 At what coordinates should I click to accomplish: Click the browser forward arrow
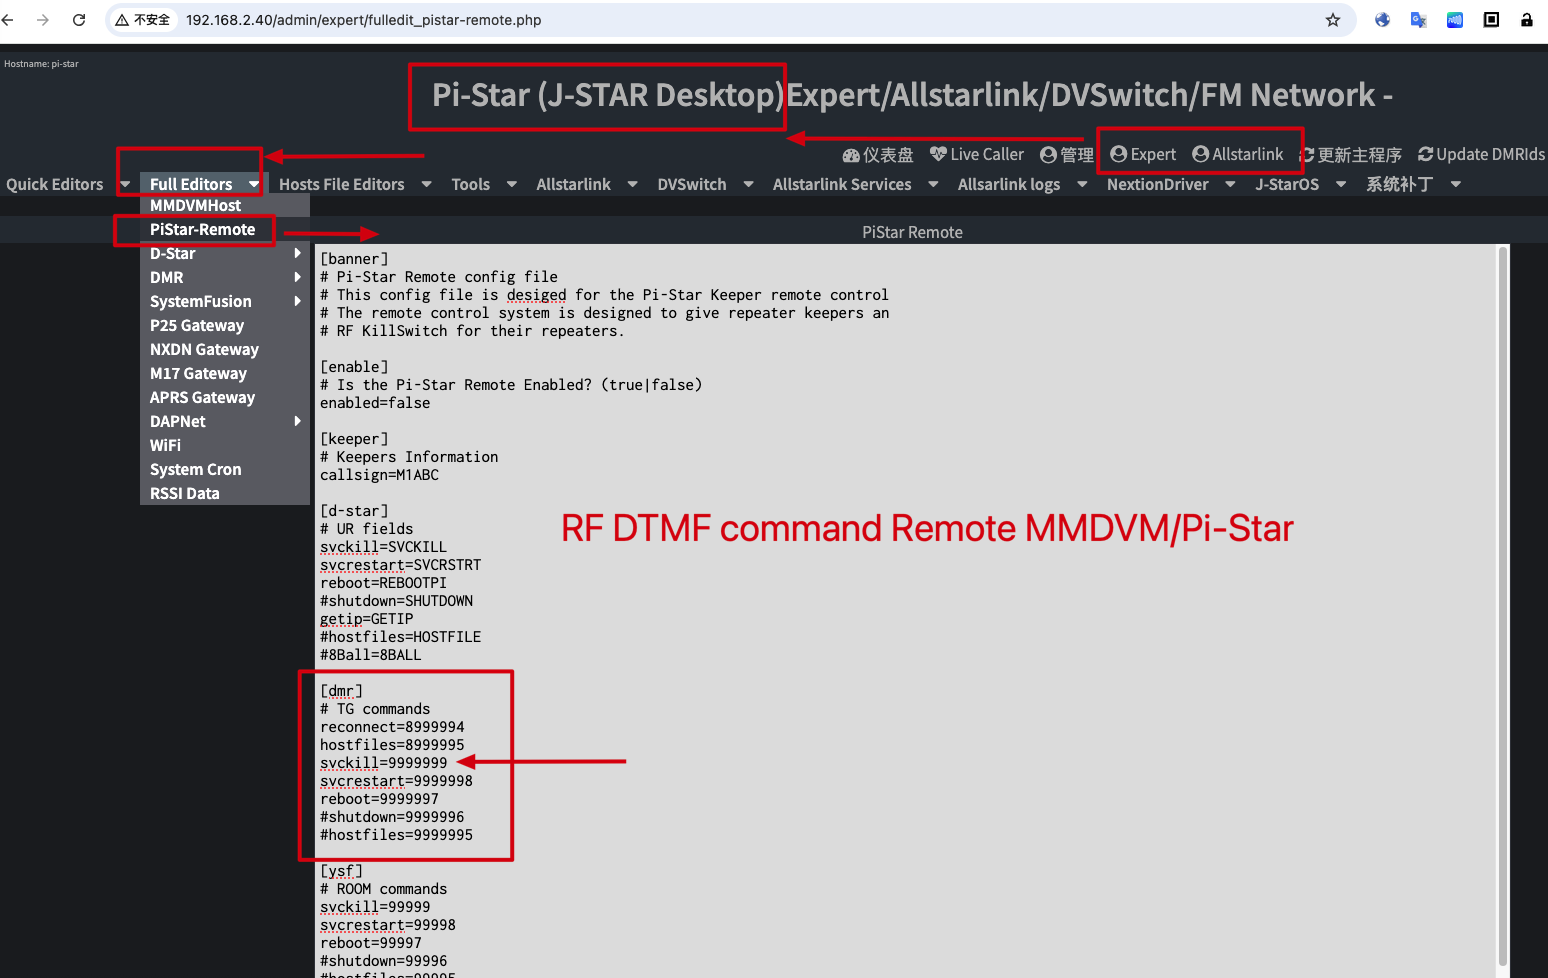[x=43, y=19]
